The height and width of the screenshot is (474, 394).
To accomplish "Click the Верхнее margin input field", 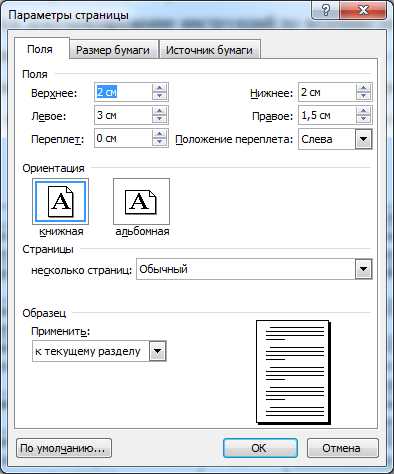I will (x=123, y=92).
